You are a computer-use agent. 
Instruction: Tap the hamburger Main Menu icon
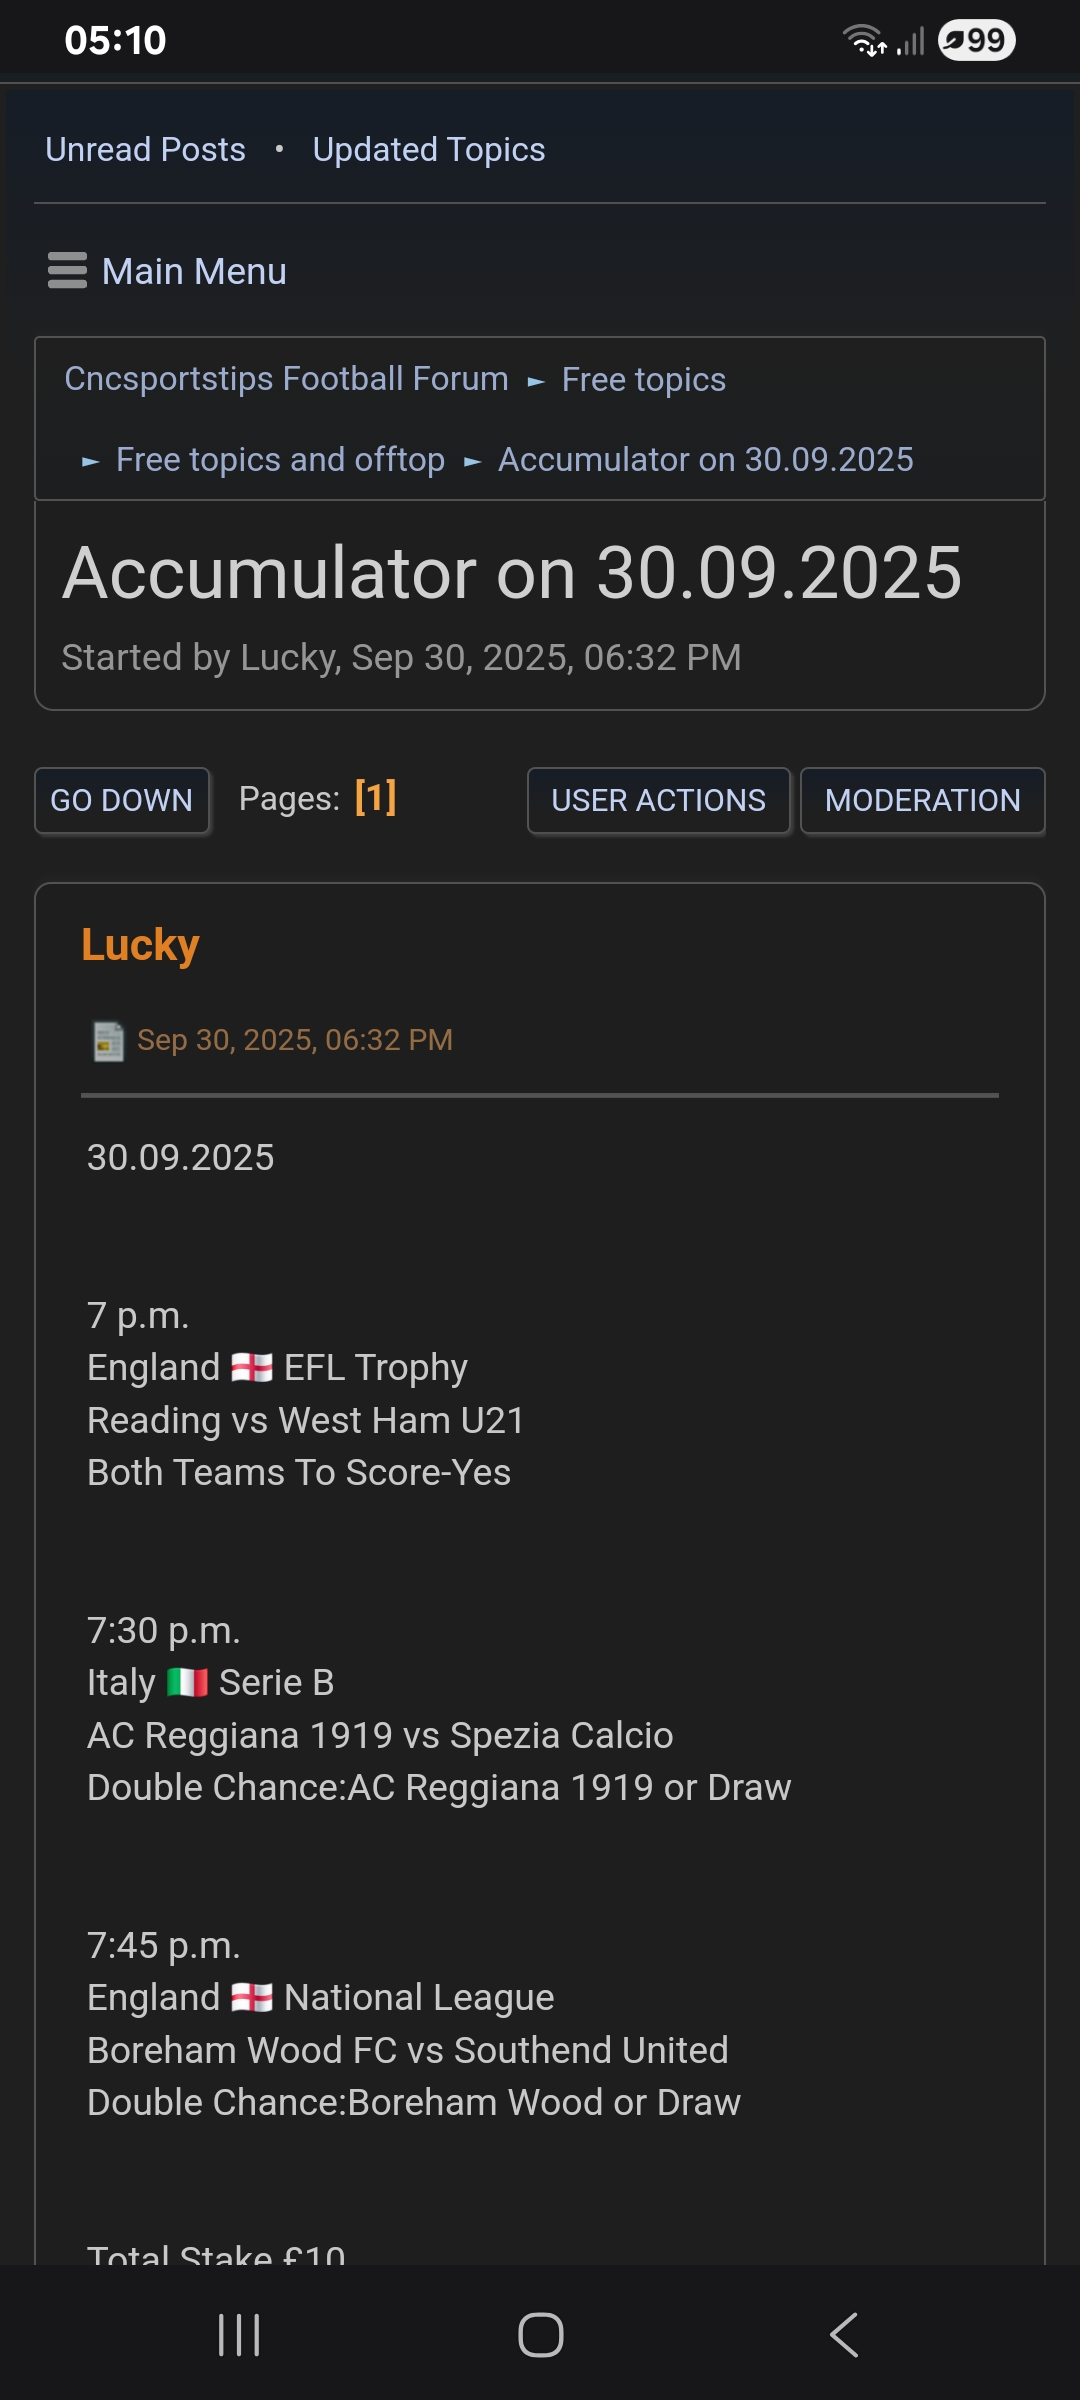[67, 271]
